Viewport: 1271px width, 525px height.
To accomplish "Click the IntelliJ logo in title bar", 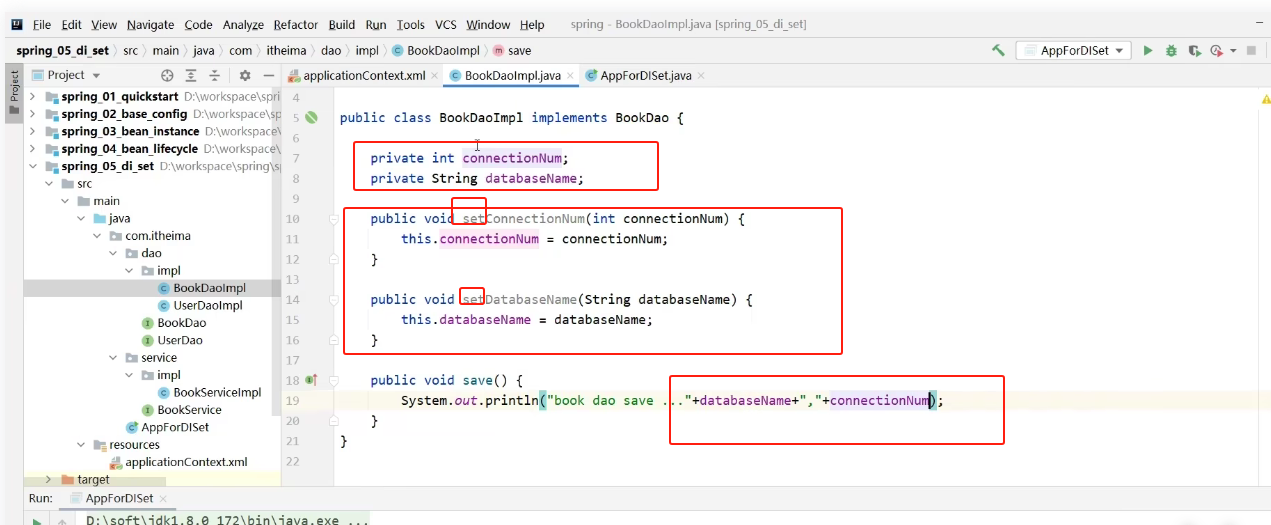I will [16, 24].
